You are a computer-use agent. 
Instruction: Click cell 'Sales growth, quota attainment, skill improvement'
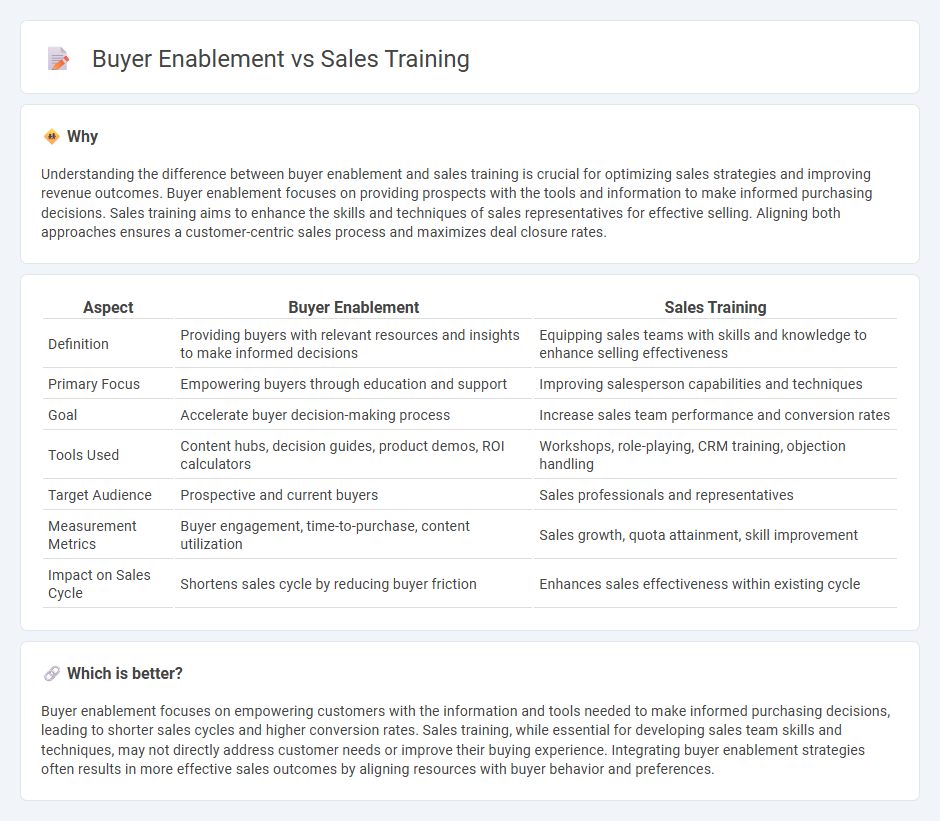pos(715,535)
